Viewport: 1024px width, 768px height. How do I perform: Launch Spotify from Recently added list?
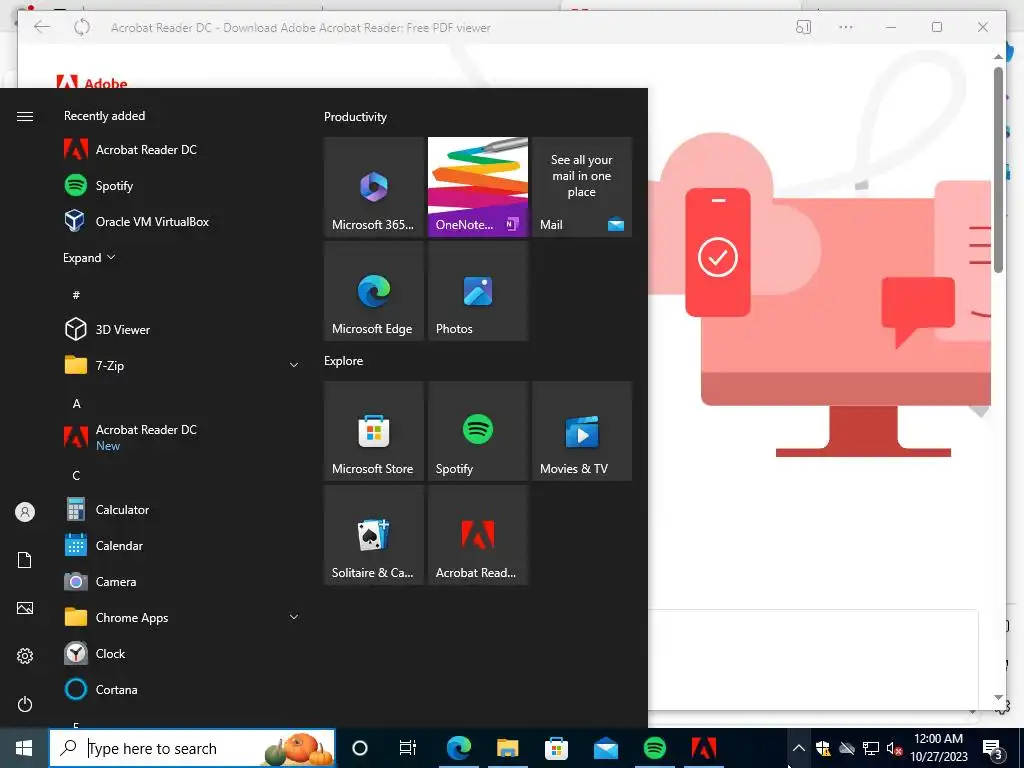182,185
